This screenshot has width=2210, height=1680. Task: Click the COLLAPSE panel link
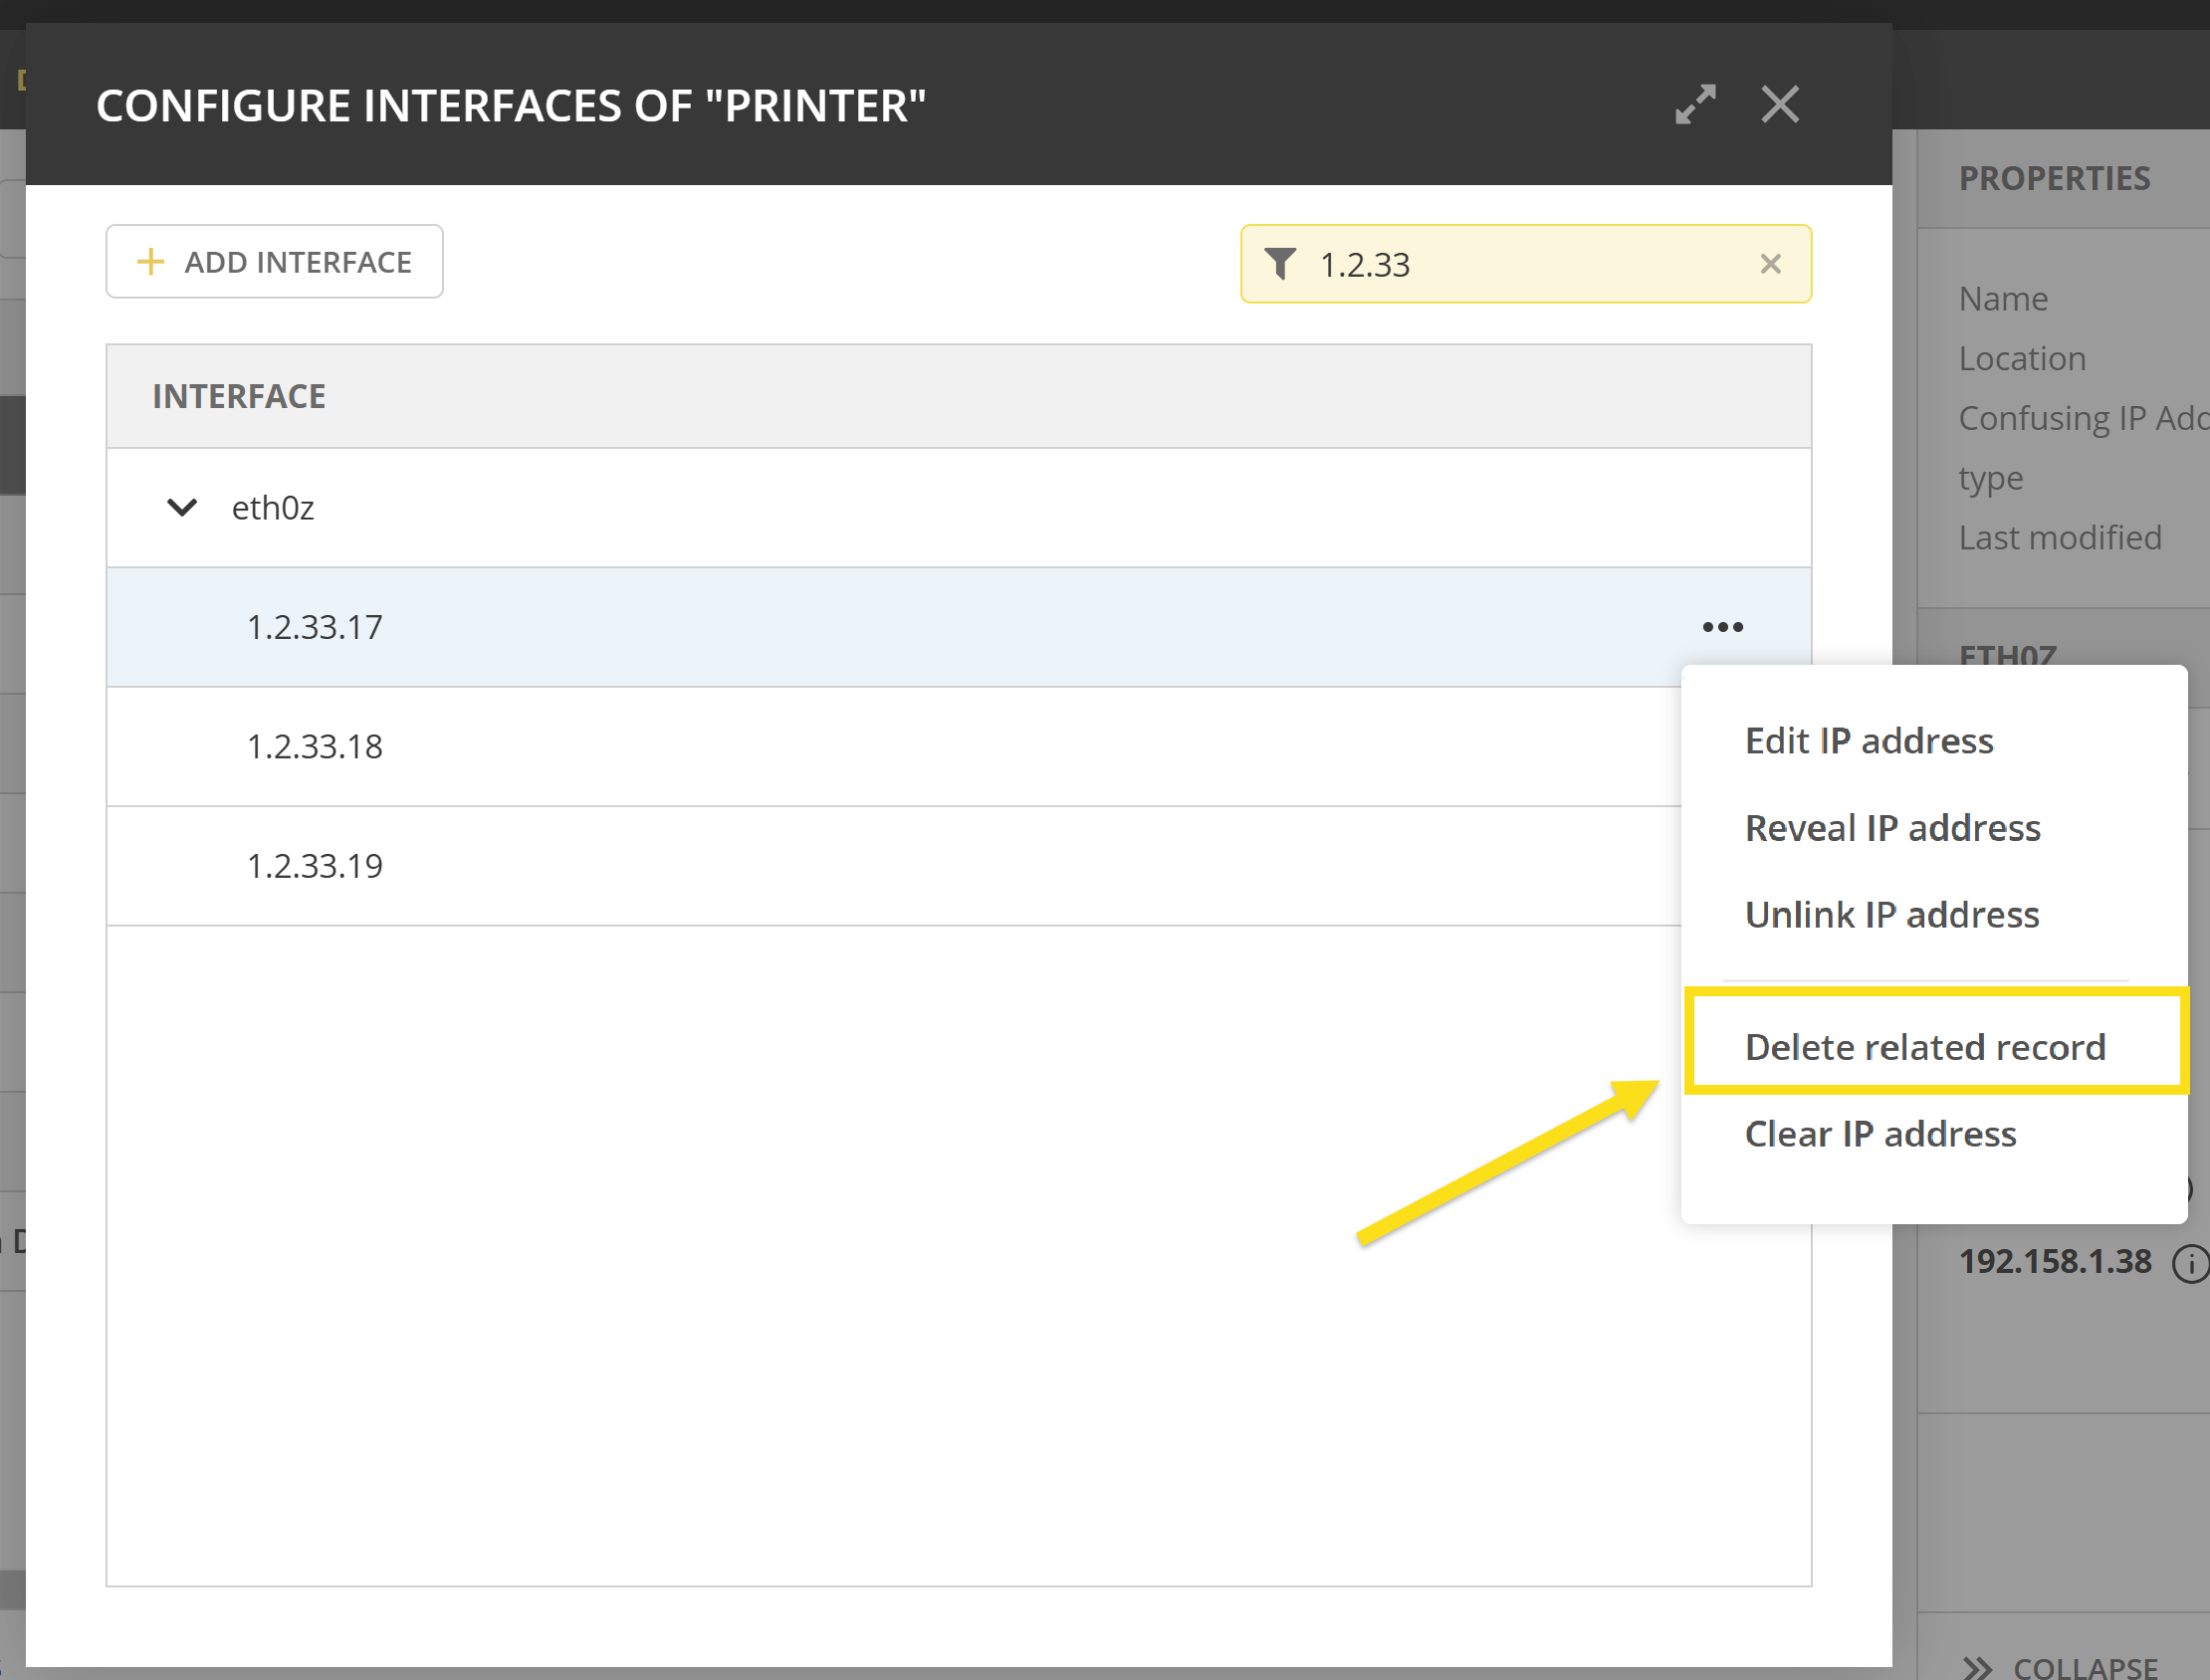click(2085, 1667)
